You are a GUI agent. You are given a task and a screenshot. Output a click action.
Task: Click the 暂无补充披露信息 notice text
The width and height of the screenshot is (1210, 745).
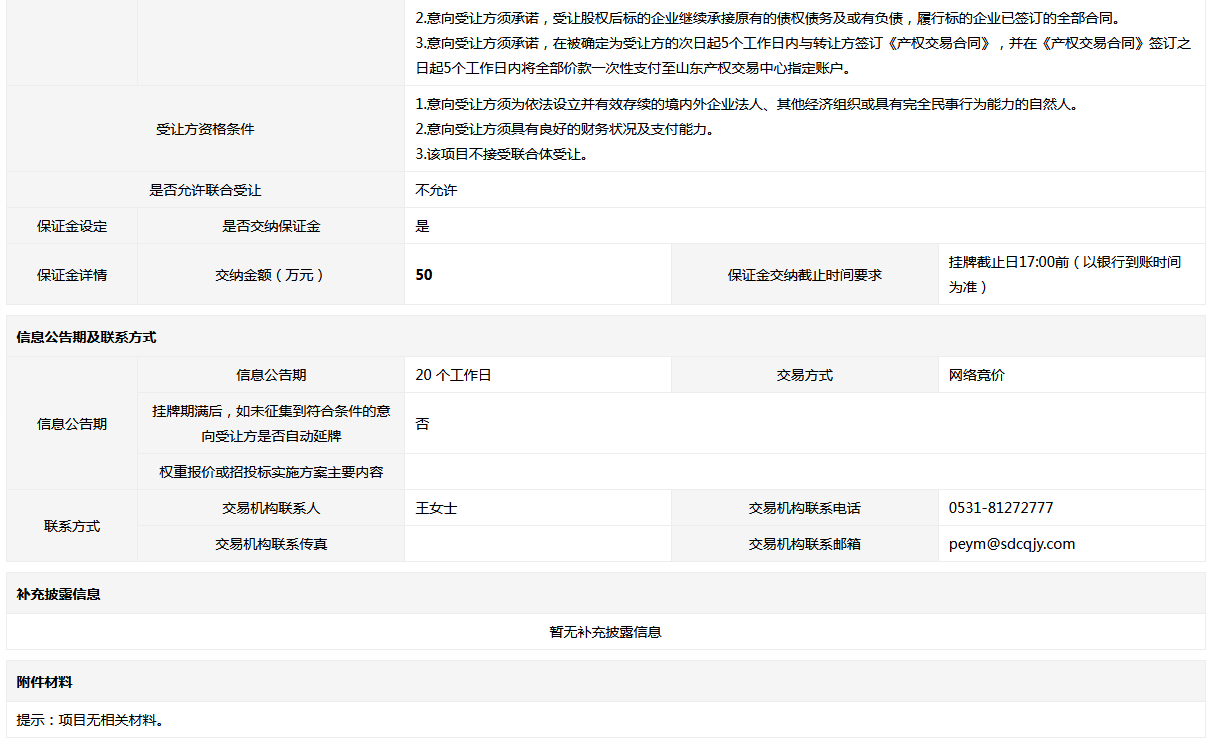(605, 632)
